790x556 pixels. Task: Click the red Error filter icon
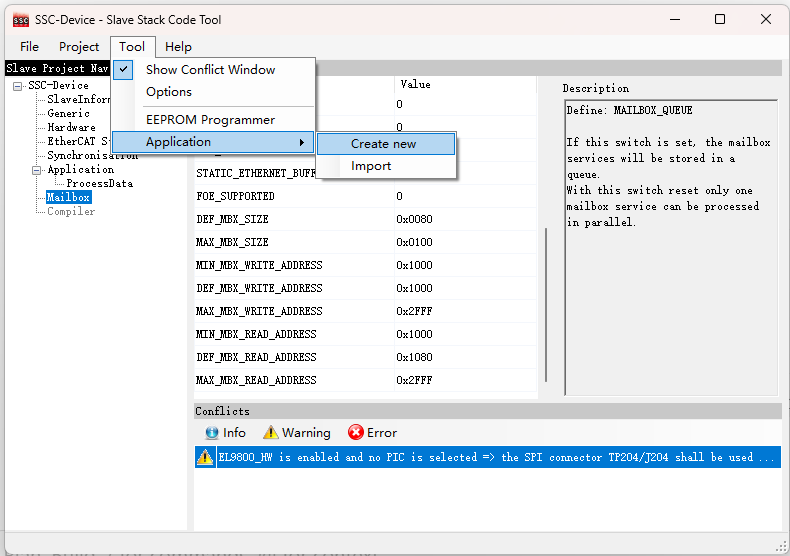(x=356, y=432)
